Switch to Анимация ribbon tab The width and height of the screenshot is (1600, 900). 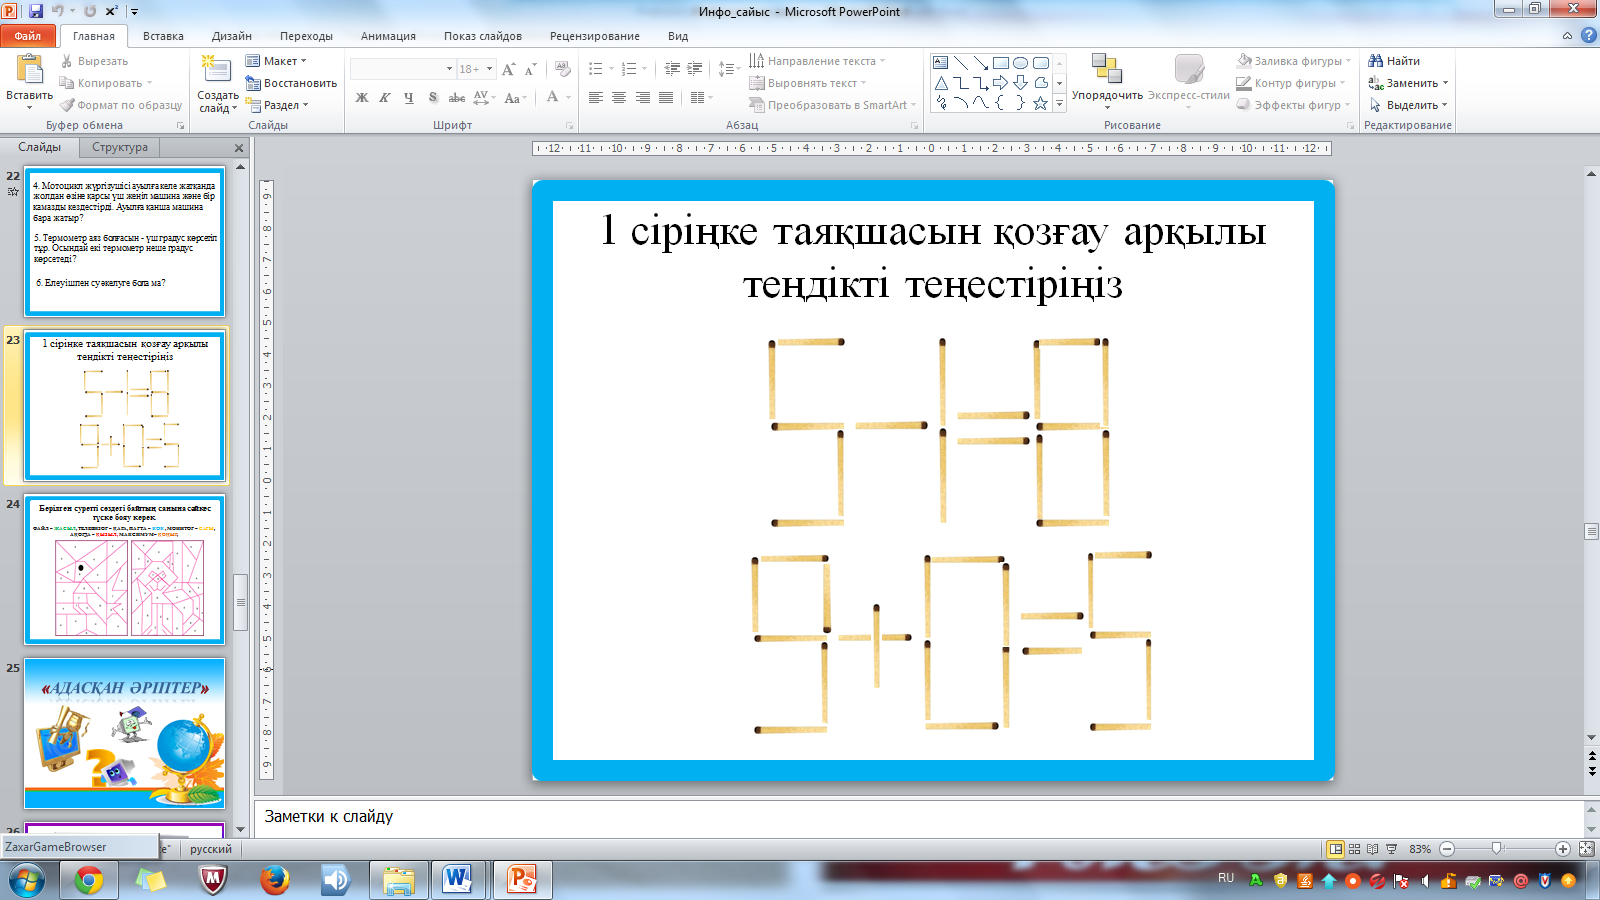point(388,36)
